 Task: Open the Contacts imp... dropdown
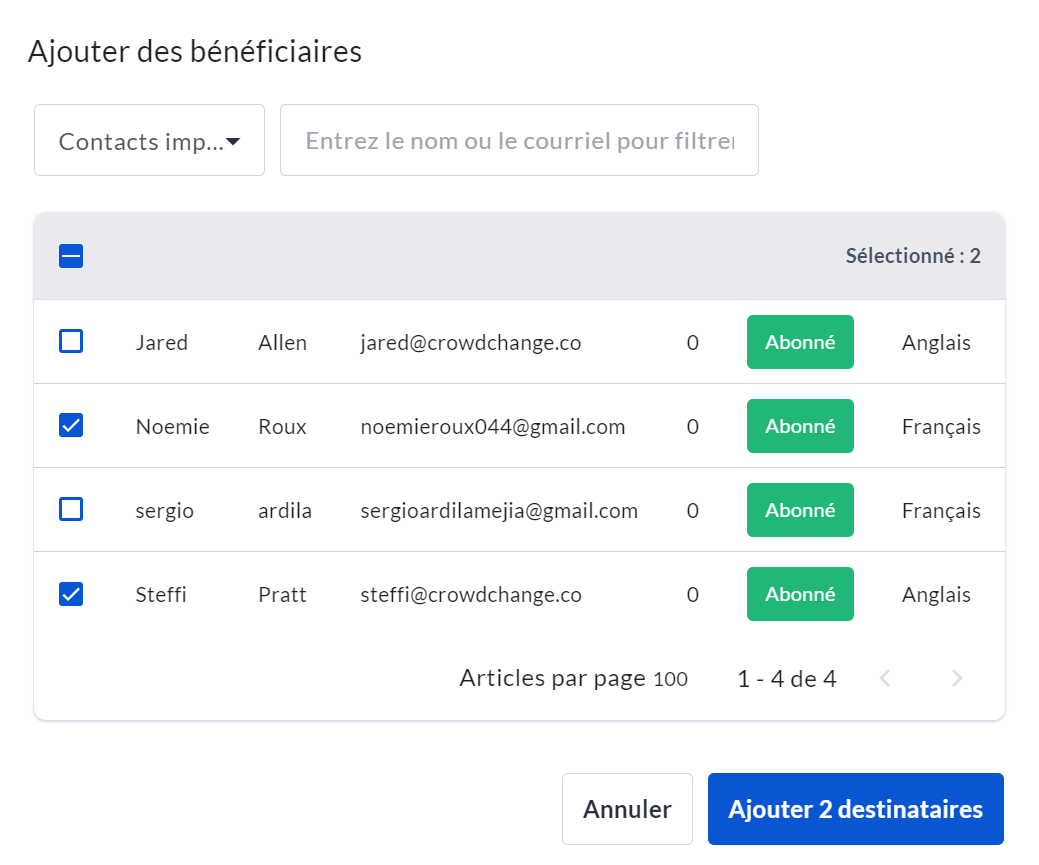tap(149, 141)
